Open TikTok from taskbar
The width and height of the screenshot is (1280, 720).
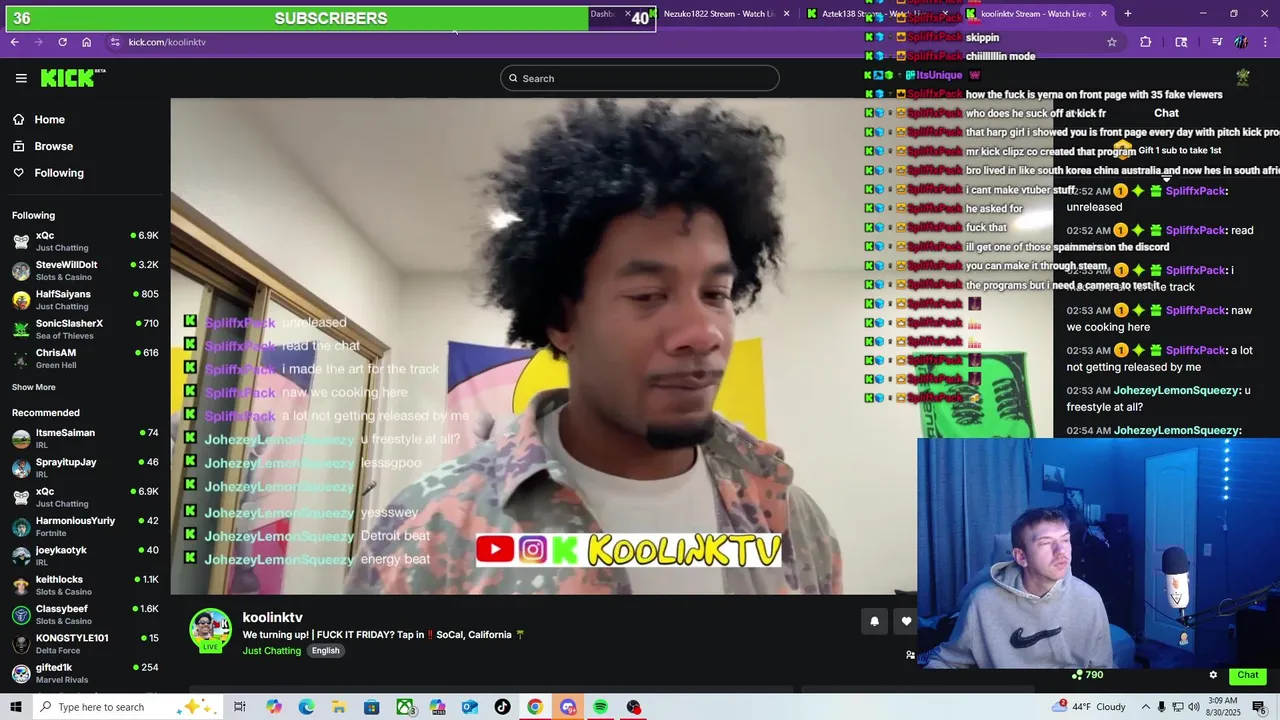pyautogui.click(x=502, y=707)
